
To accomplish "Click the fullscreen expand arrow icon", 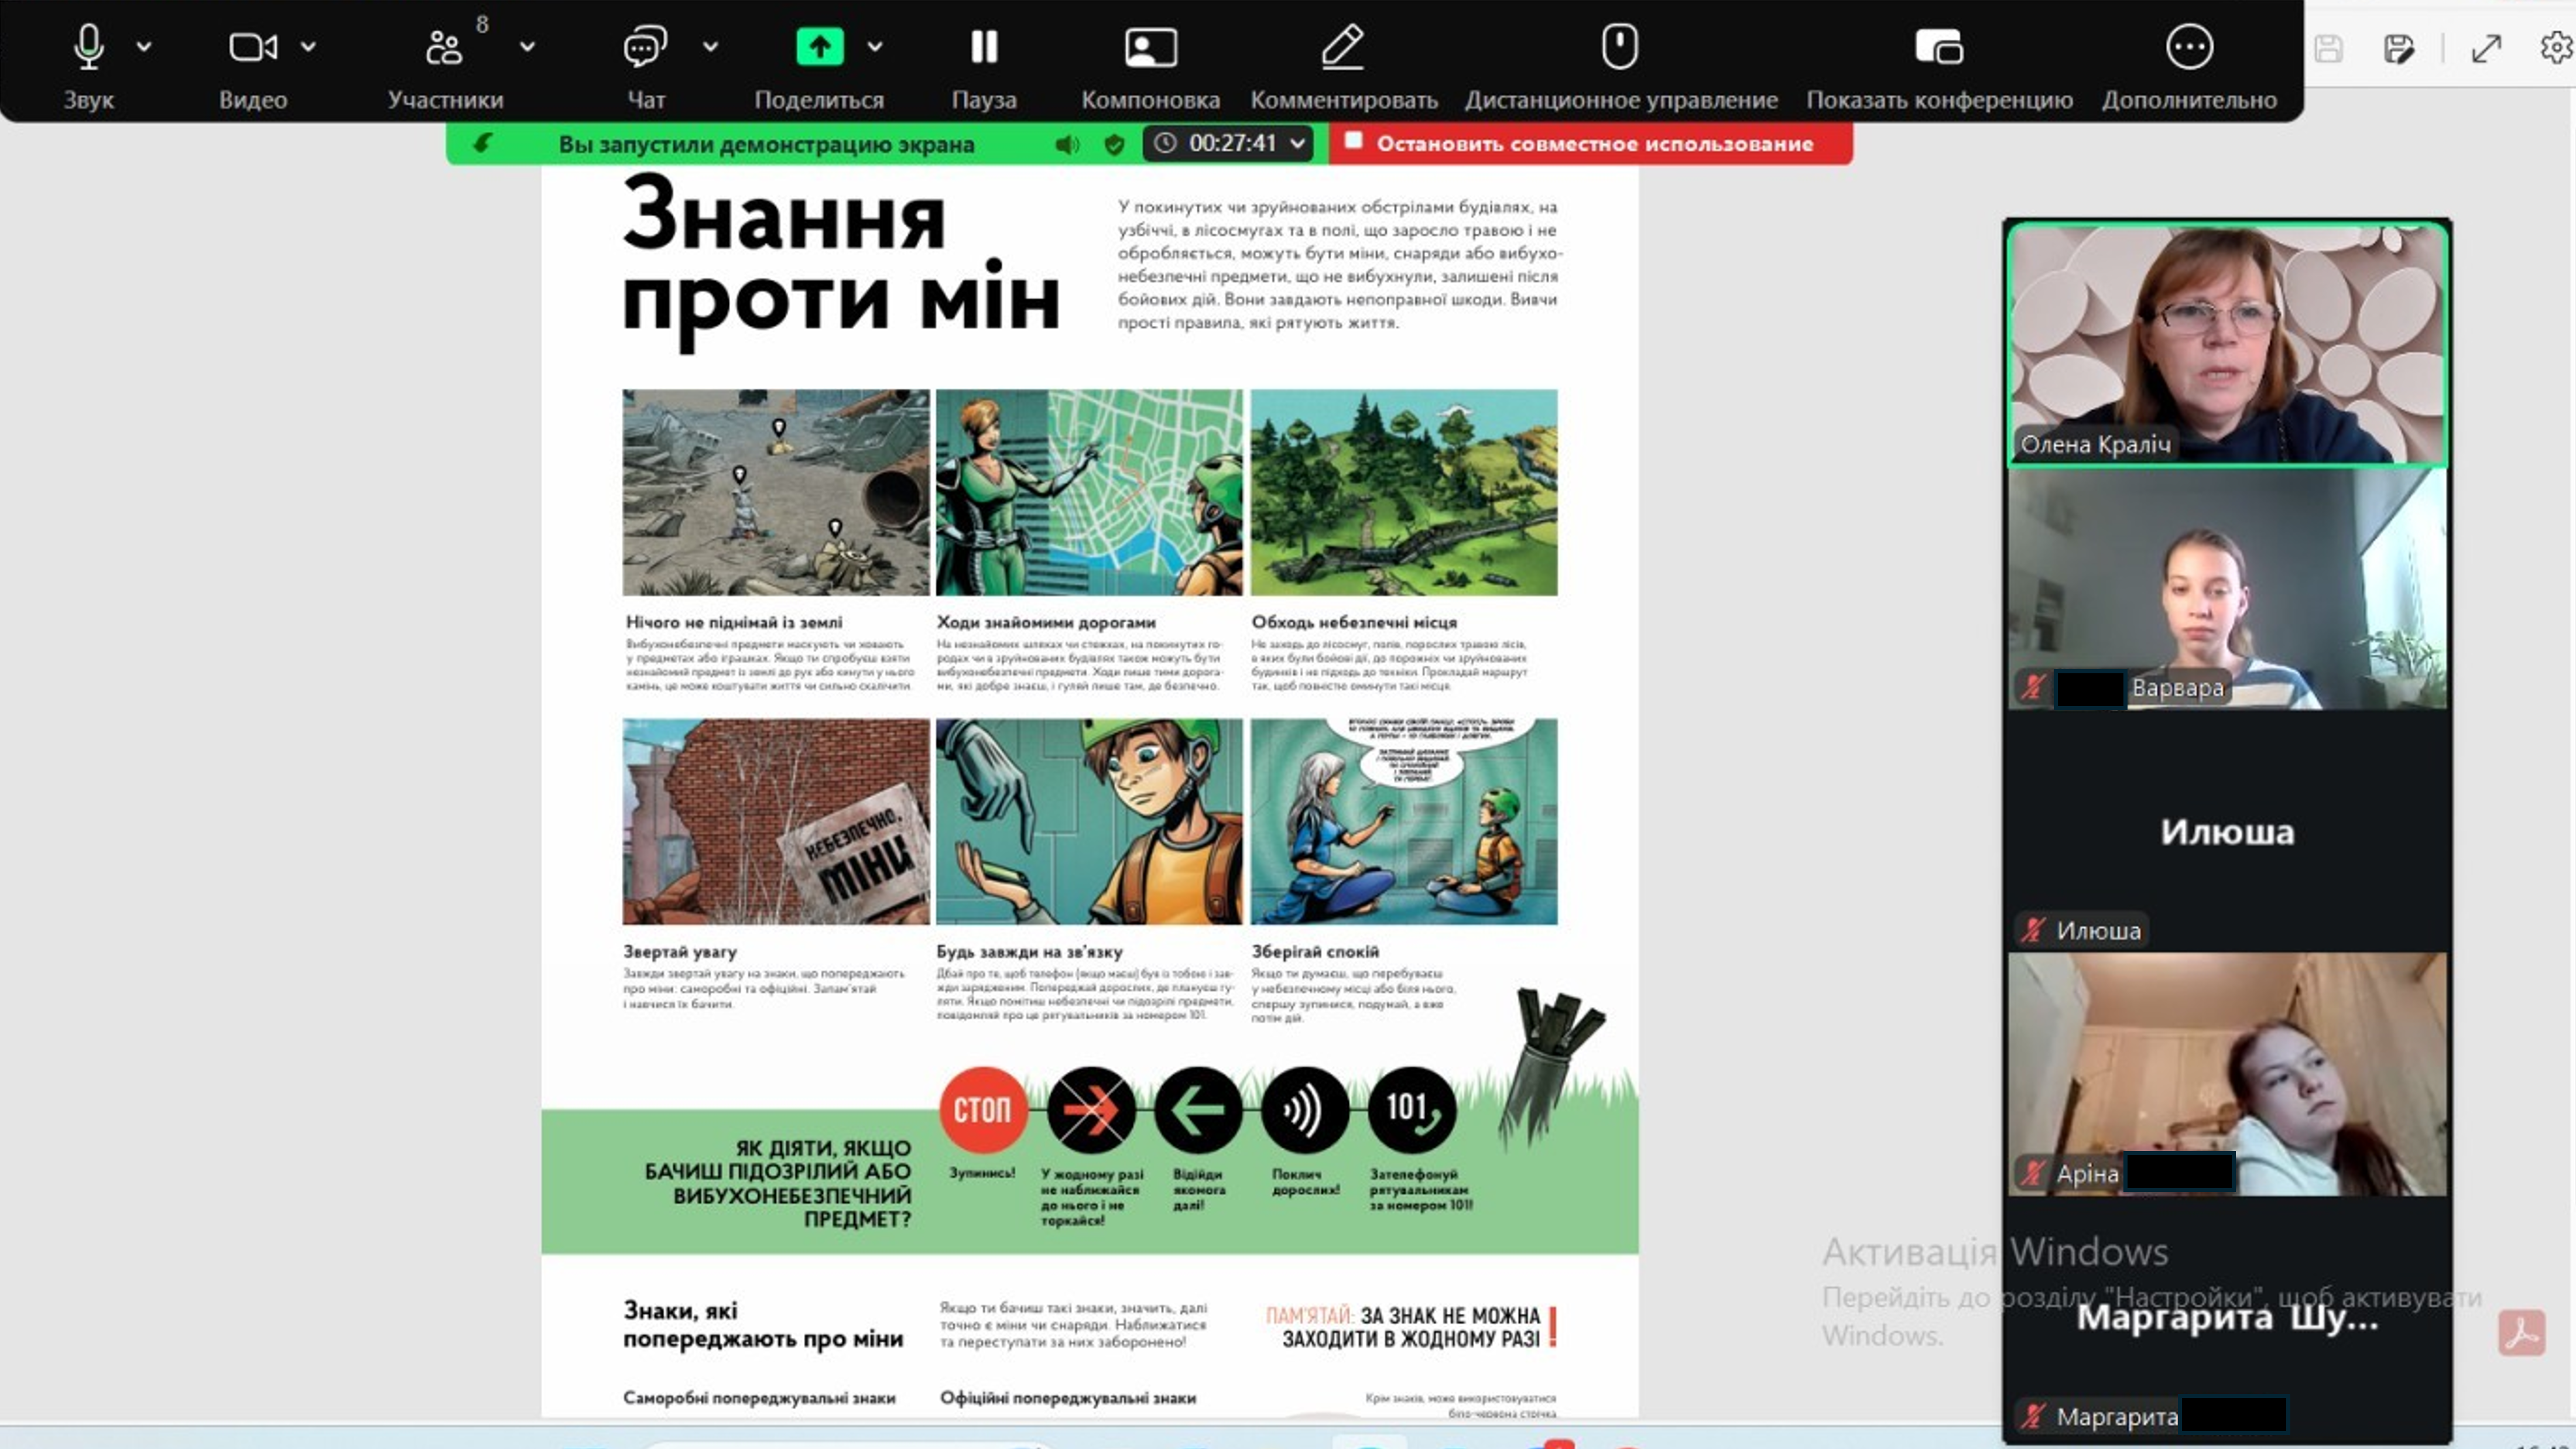I will [x=2486, y=48].
